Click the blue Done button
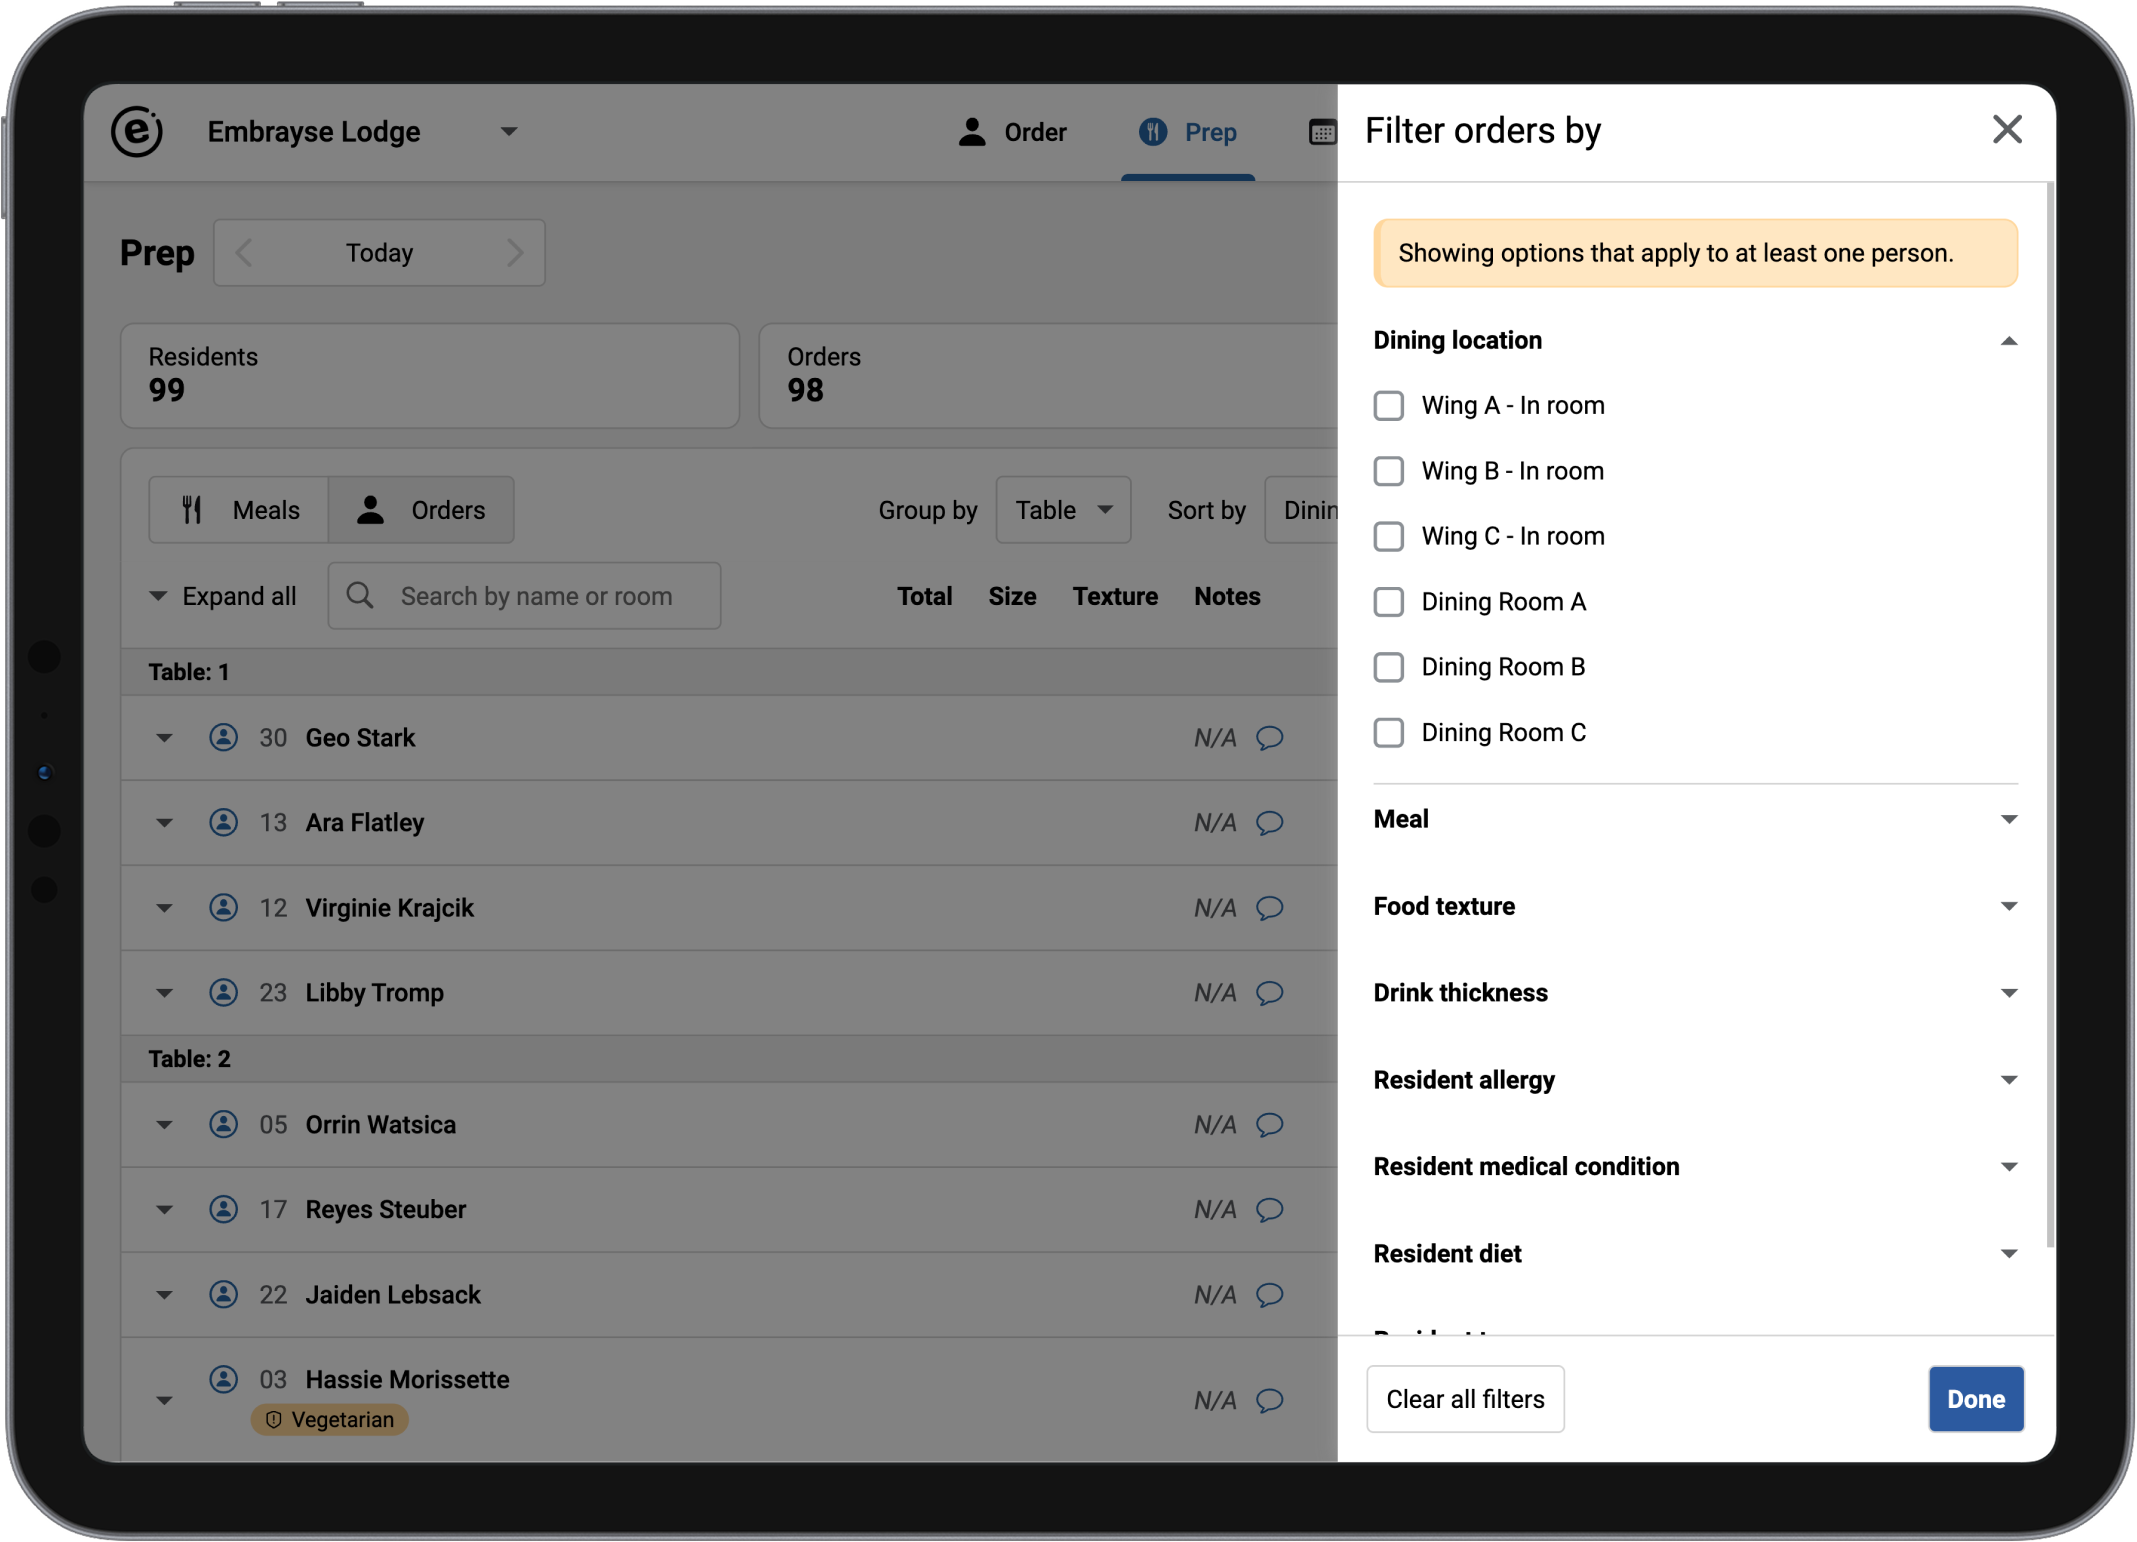This screenshot has width=2137, height=1542. click(x=1975, y=1399)
